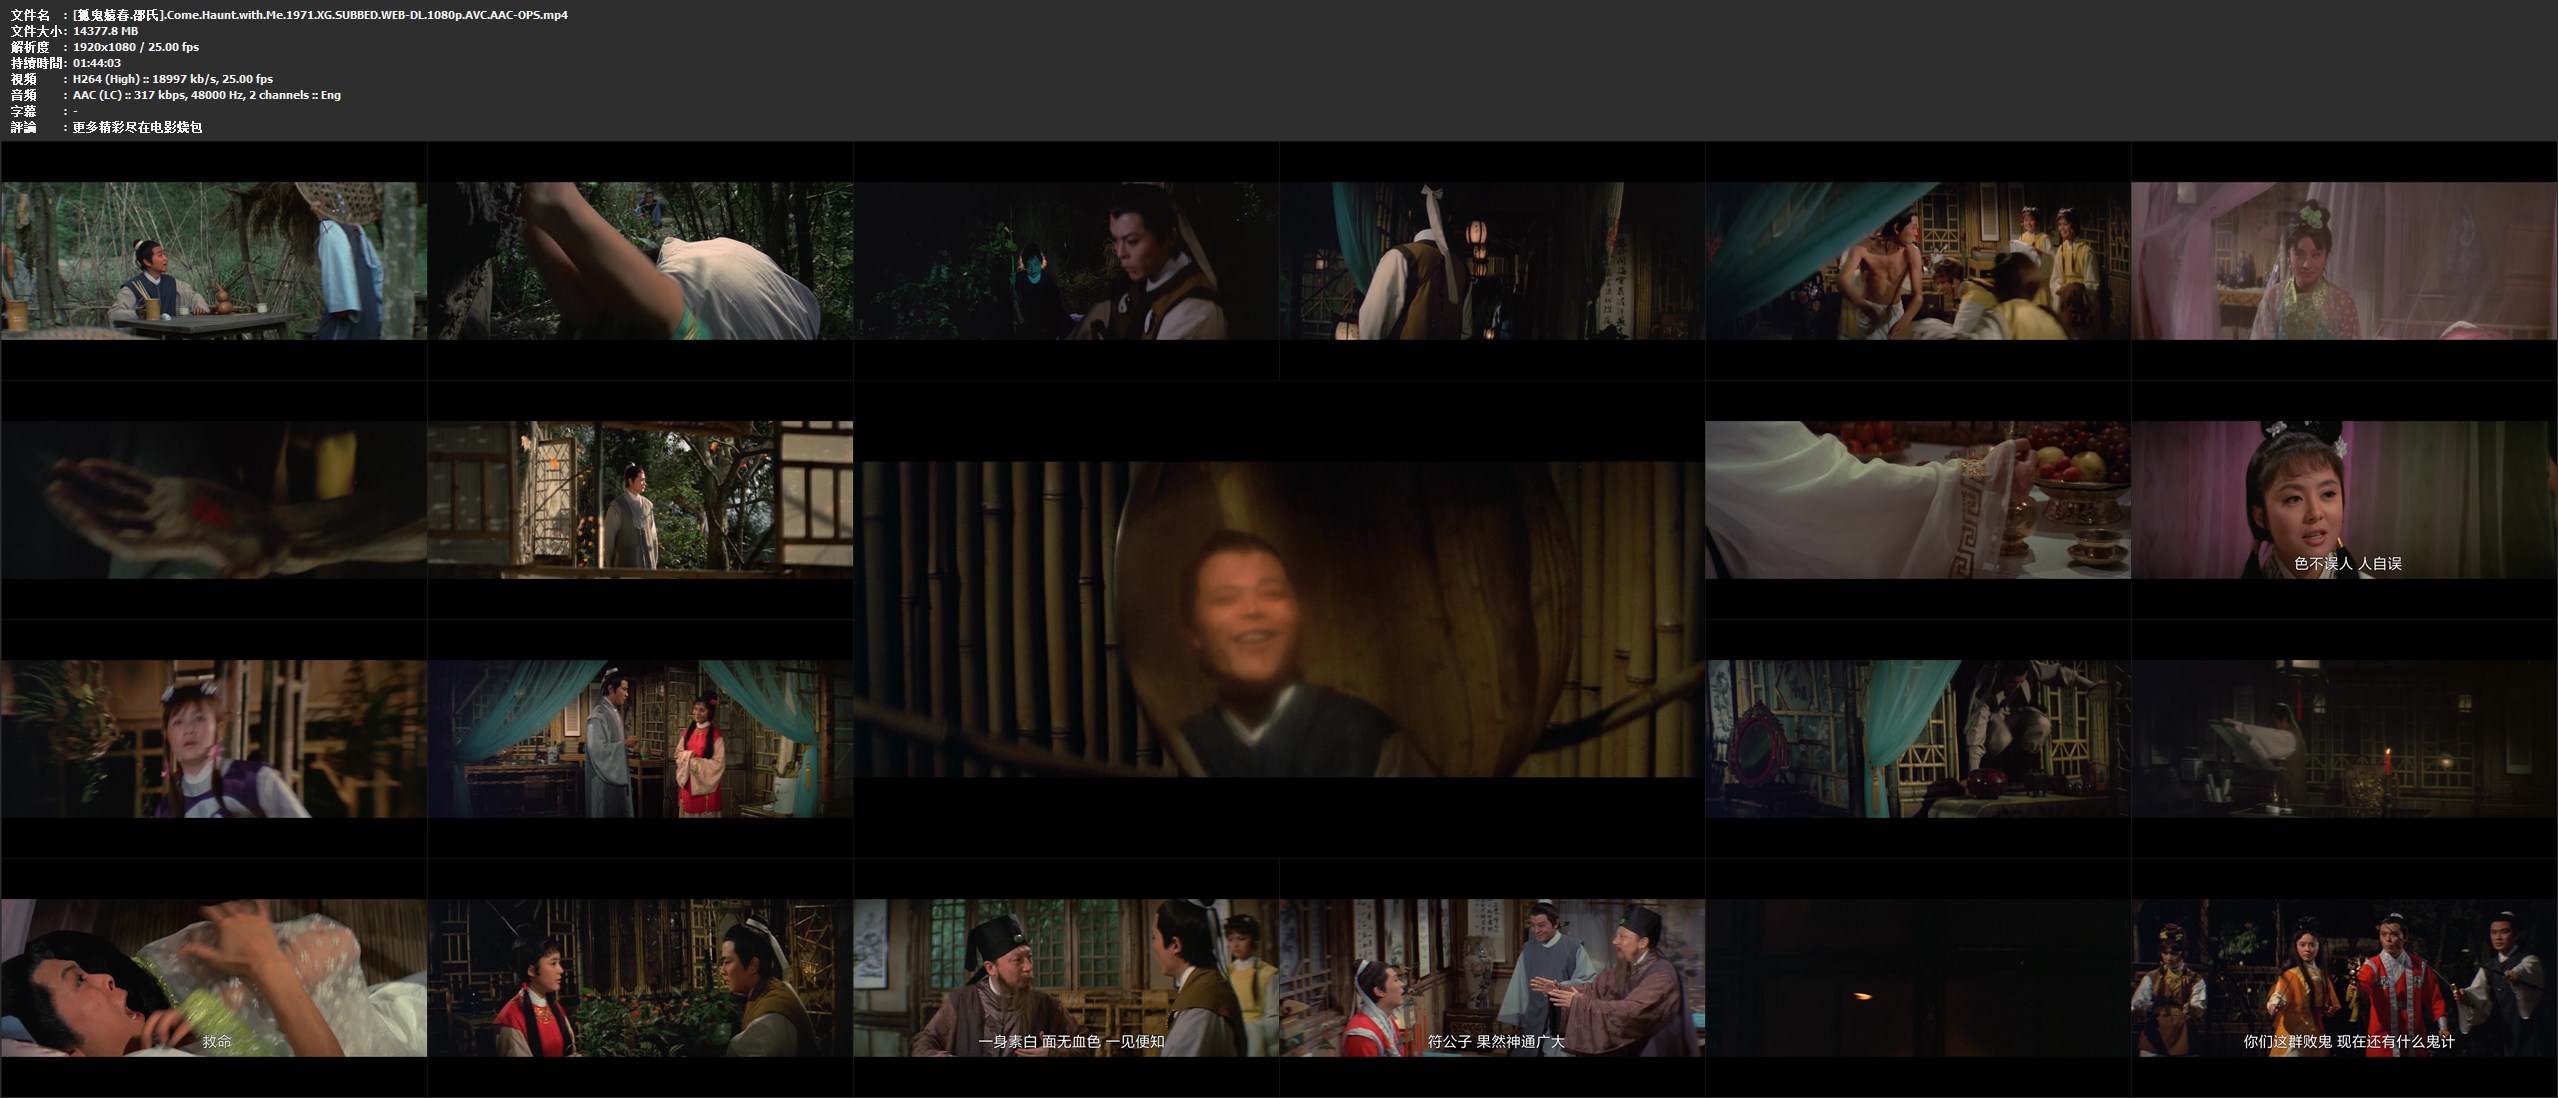
Task: Click the H264 video codec info line
Action: click(x=172, y=79)
